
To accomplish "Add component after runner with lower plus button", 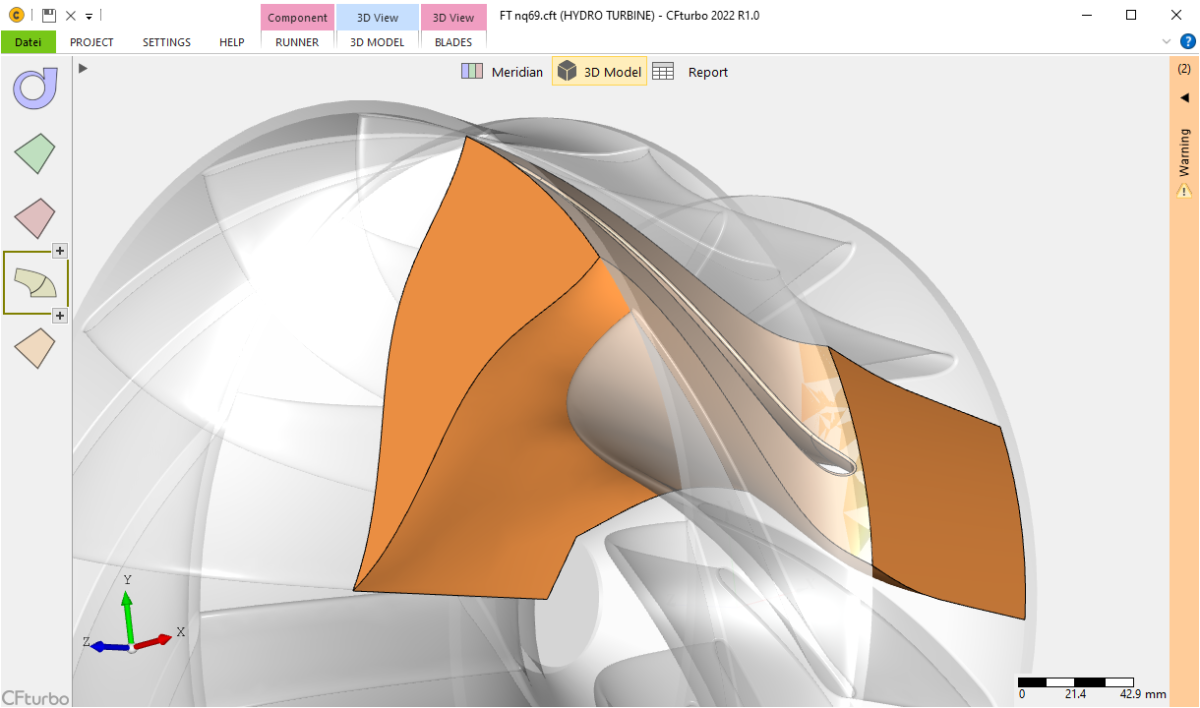I will (x=59, y=316).
